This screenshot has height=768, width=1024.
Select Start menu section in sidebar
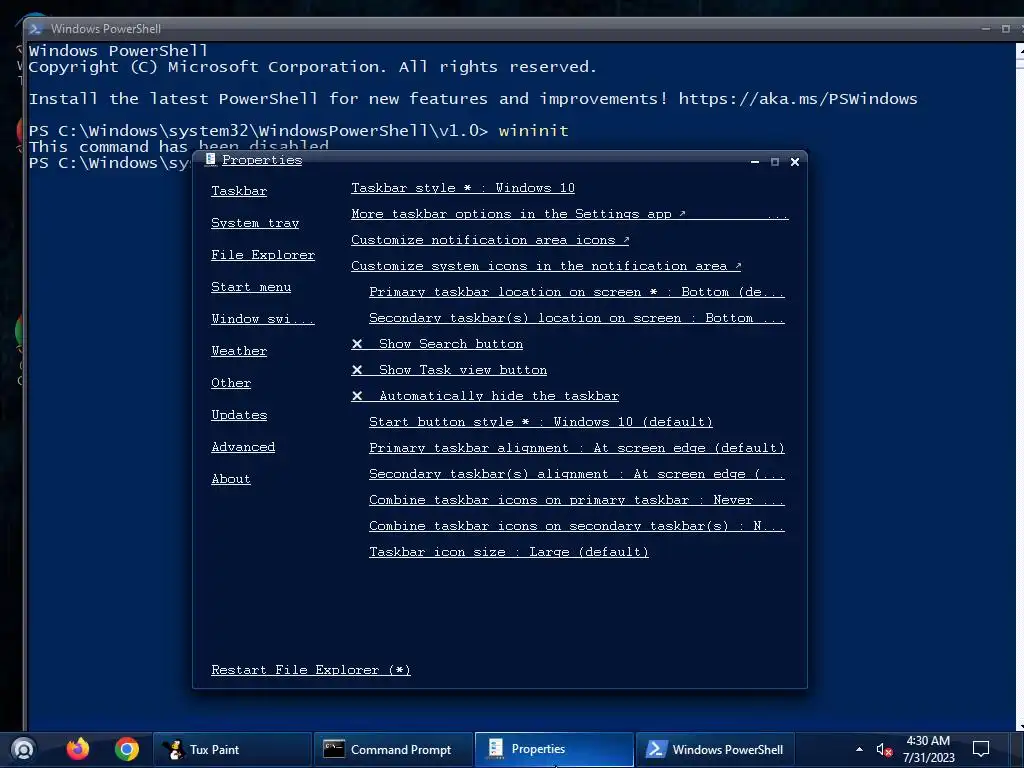[x=251, y=287]
